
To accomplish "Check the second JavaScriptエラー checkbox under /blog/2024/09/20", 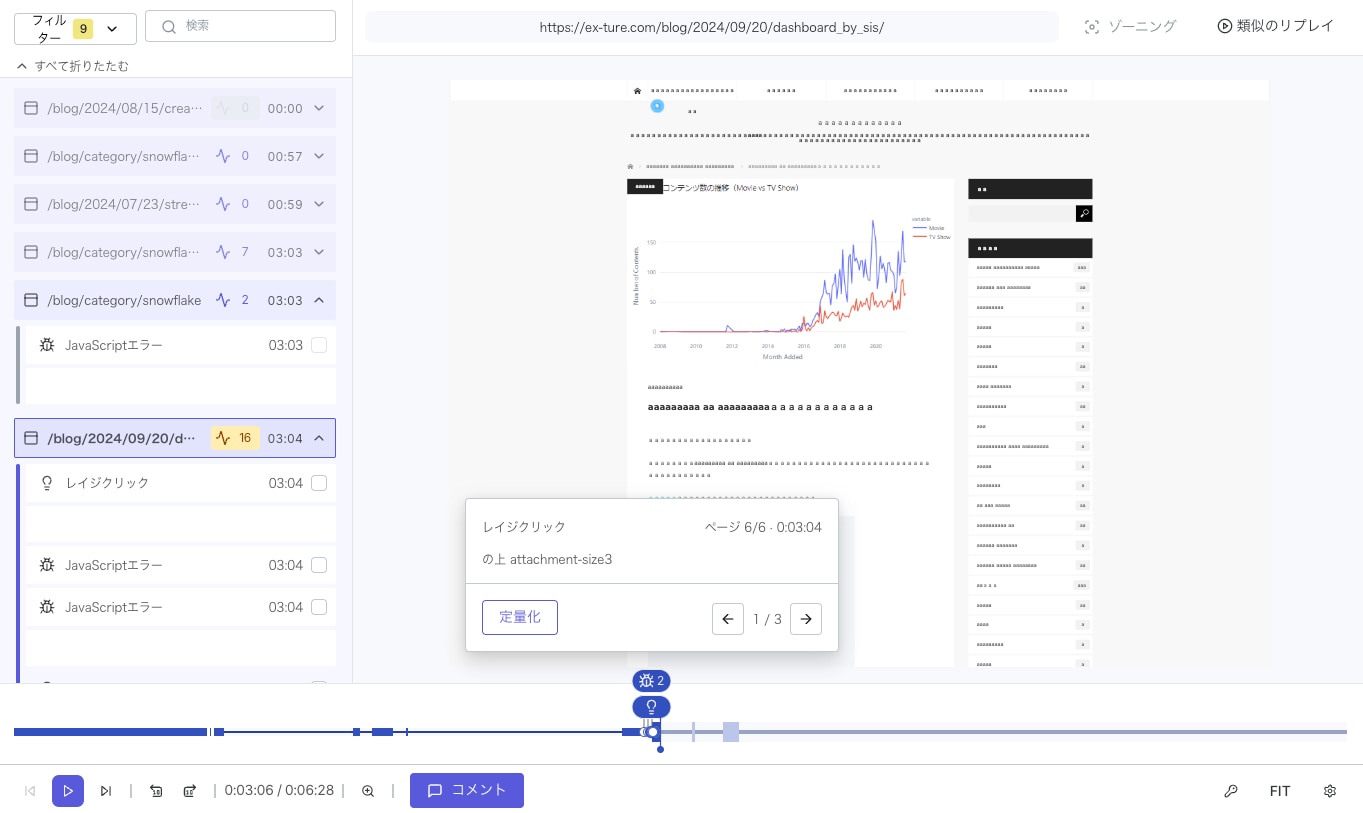I will coord(319,607).
